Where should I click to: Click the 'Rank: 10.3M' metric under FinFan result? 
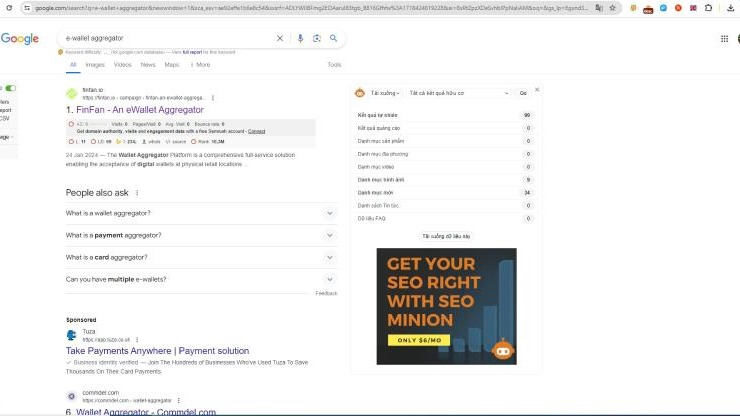[208, 142]
